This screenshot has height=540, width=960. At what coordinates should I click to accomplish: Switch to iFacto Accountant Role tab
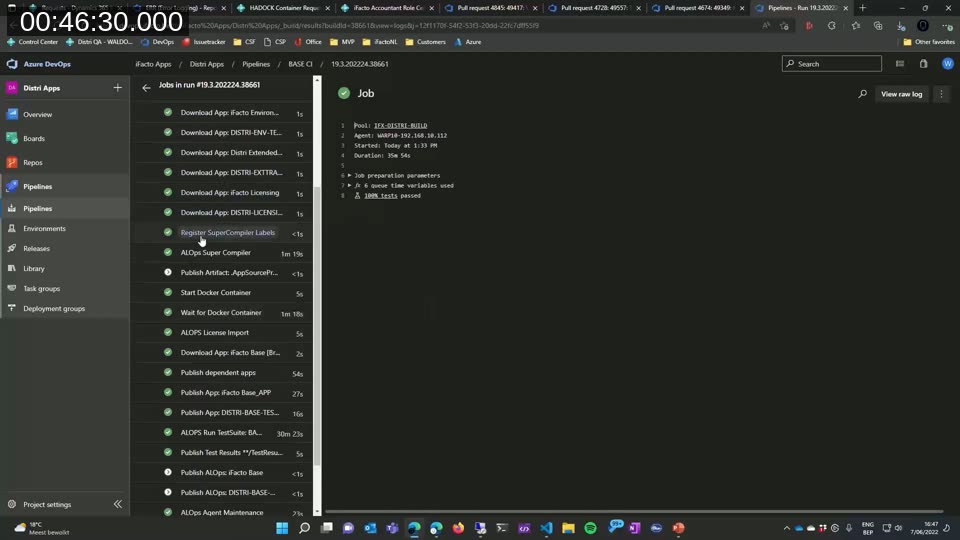pos(388,8)
